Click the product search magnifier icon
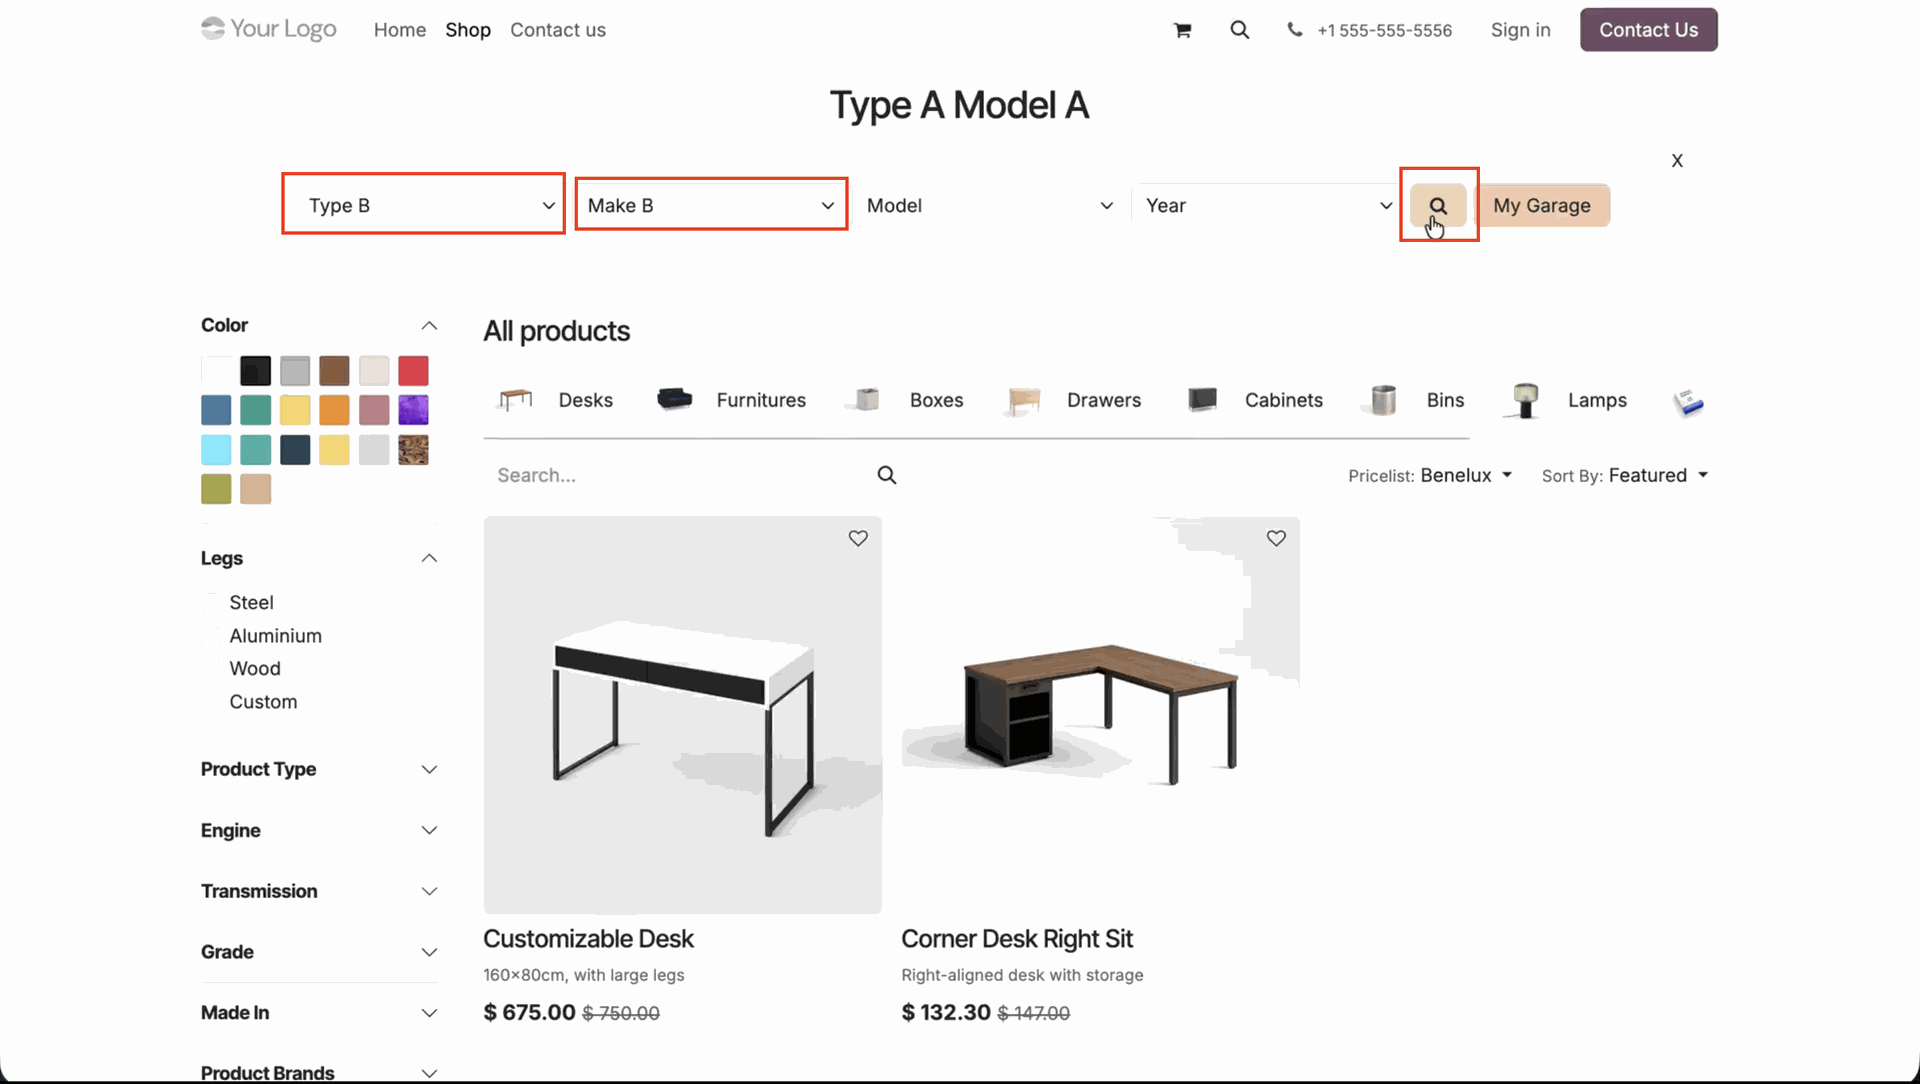This screenshot has width=1920, height=1084. click(x=887, y=475)
